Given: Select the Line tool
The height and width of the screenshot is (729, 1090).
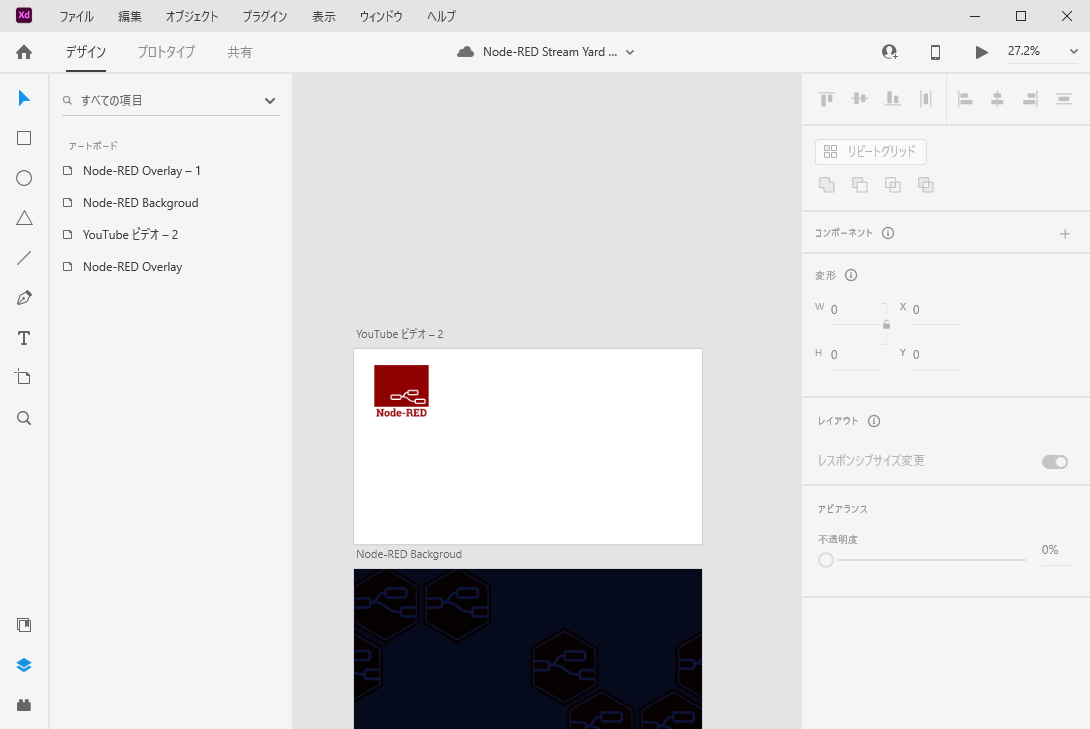Looking at the screenshot, I should pyautogui.click(x=24, y=258).
